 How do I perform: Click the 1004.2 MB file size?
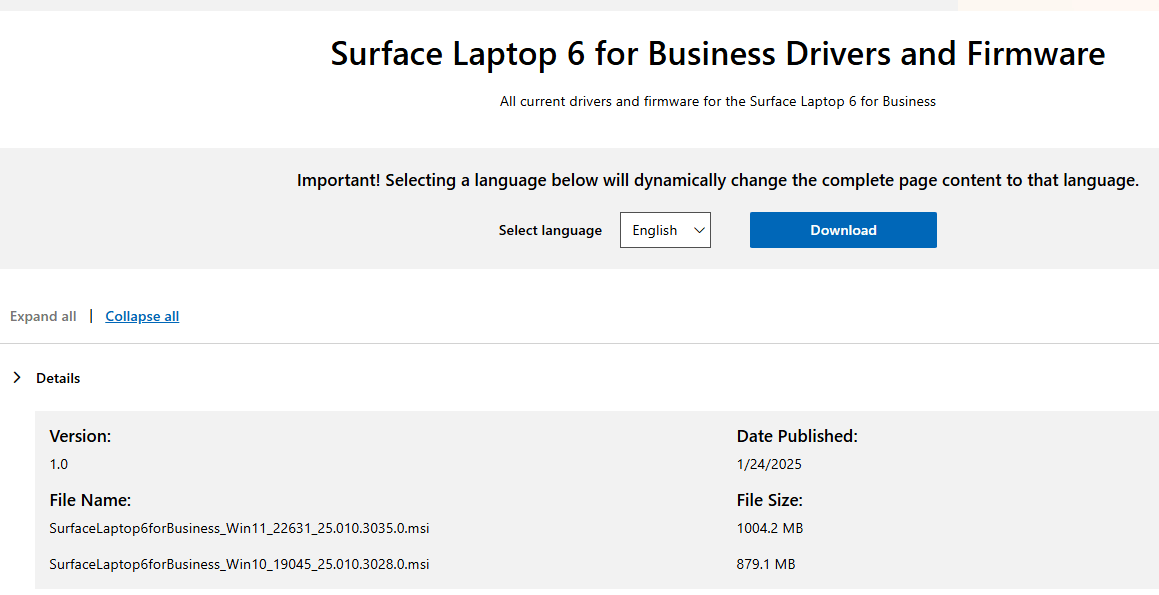tap(769, 528)
